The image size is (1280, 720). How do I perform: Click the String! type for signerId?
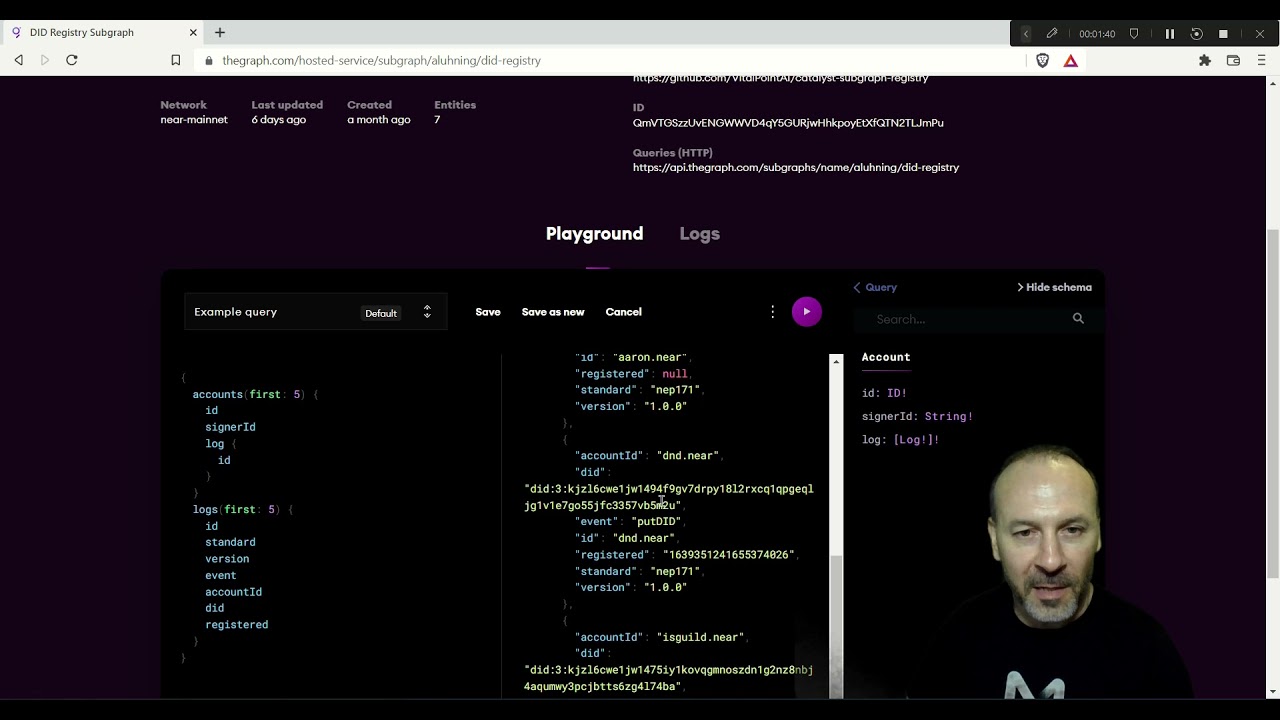coord(949,416)
